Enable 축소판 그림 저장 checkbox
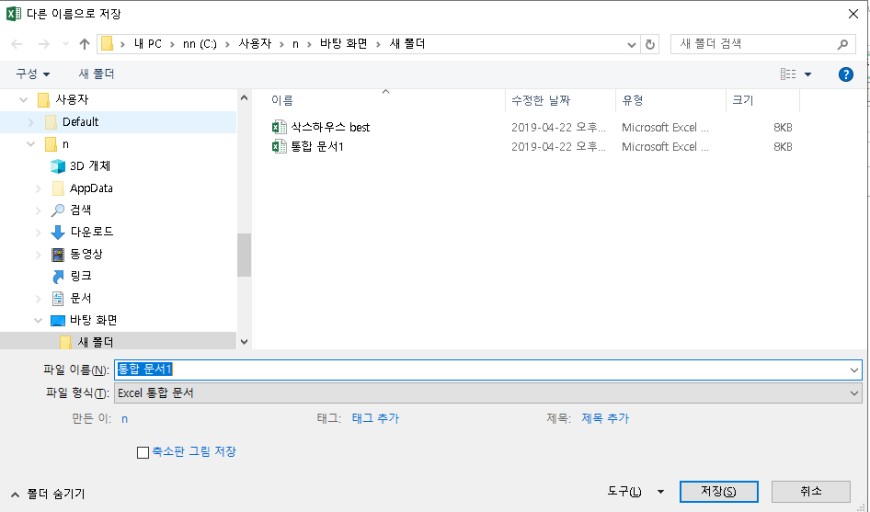Screen dimensions: 870x512 point(143,453)
